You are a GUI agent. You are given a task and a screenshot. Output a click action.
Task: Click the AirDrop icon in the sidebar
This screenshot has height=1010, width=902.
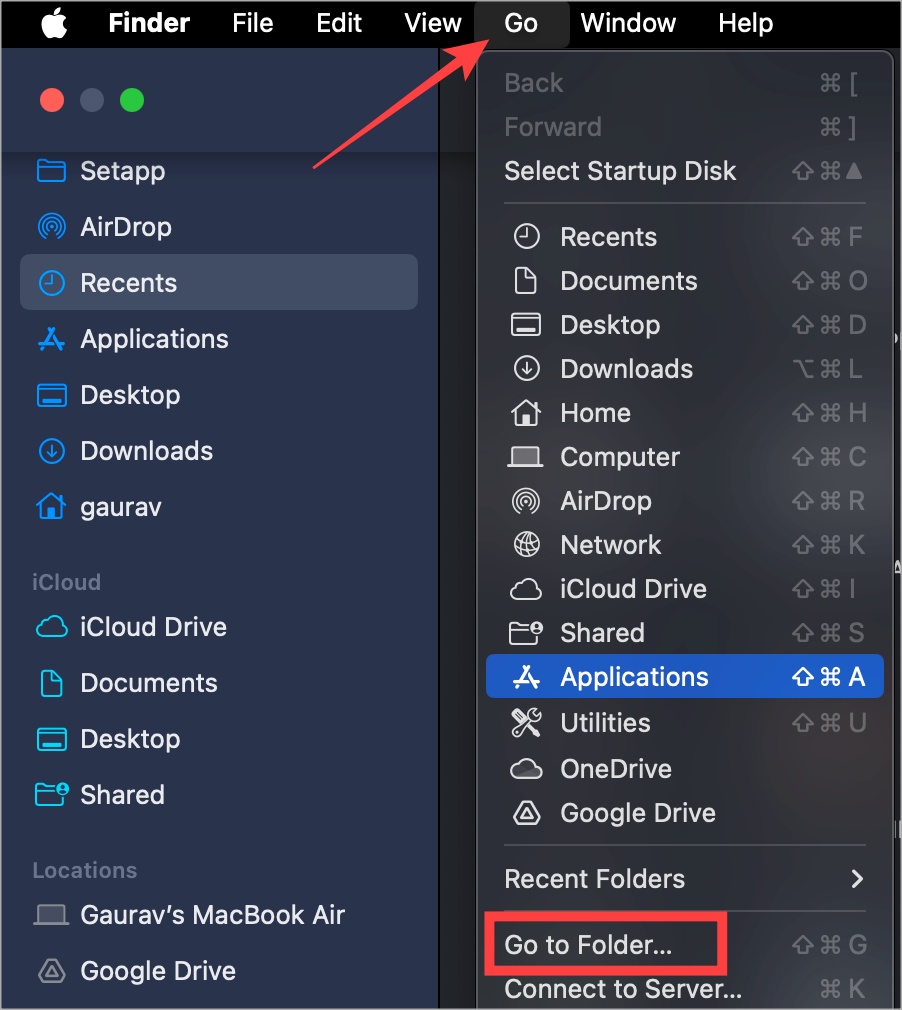52,227
